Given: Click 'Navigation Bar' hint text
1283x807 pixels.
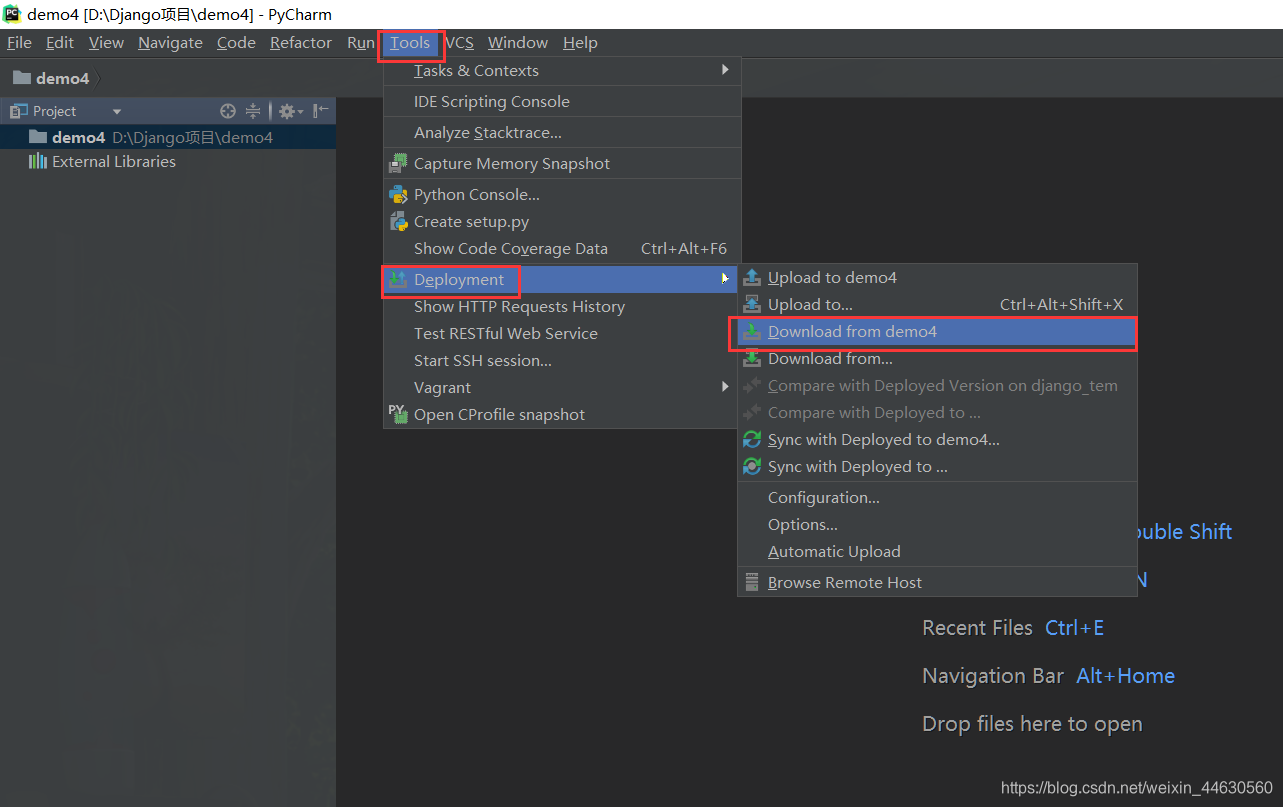Looking at the screenshot, I should coord(993,676).
